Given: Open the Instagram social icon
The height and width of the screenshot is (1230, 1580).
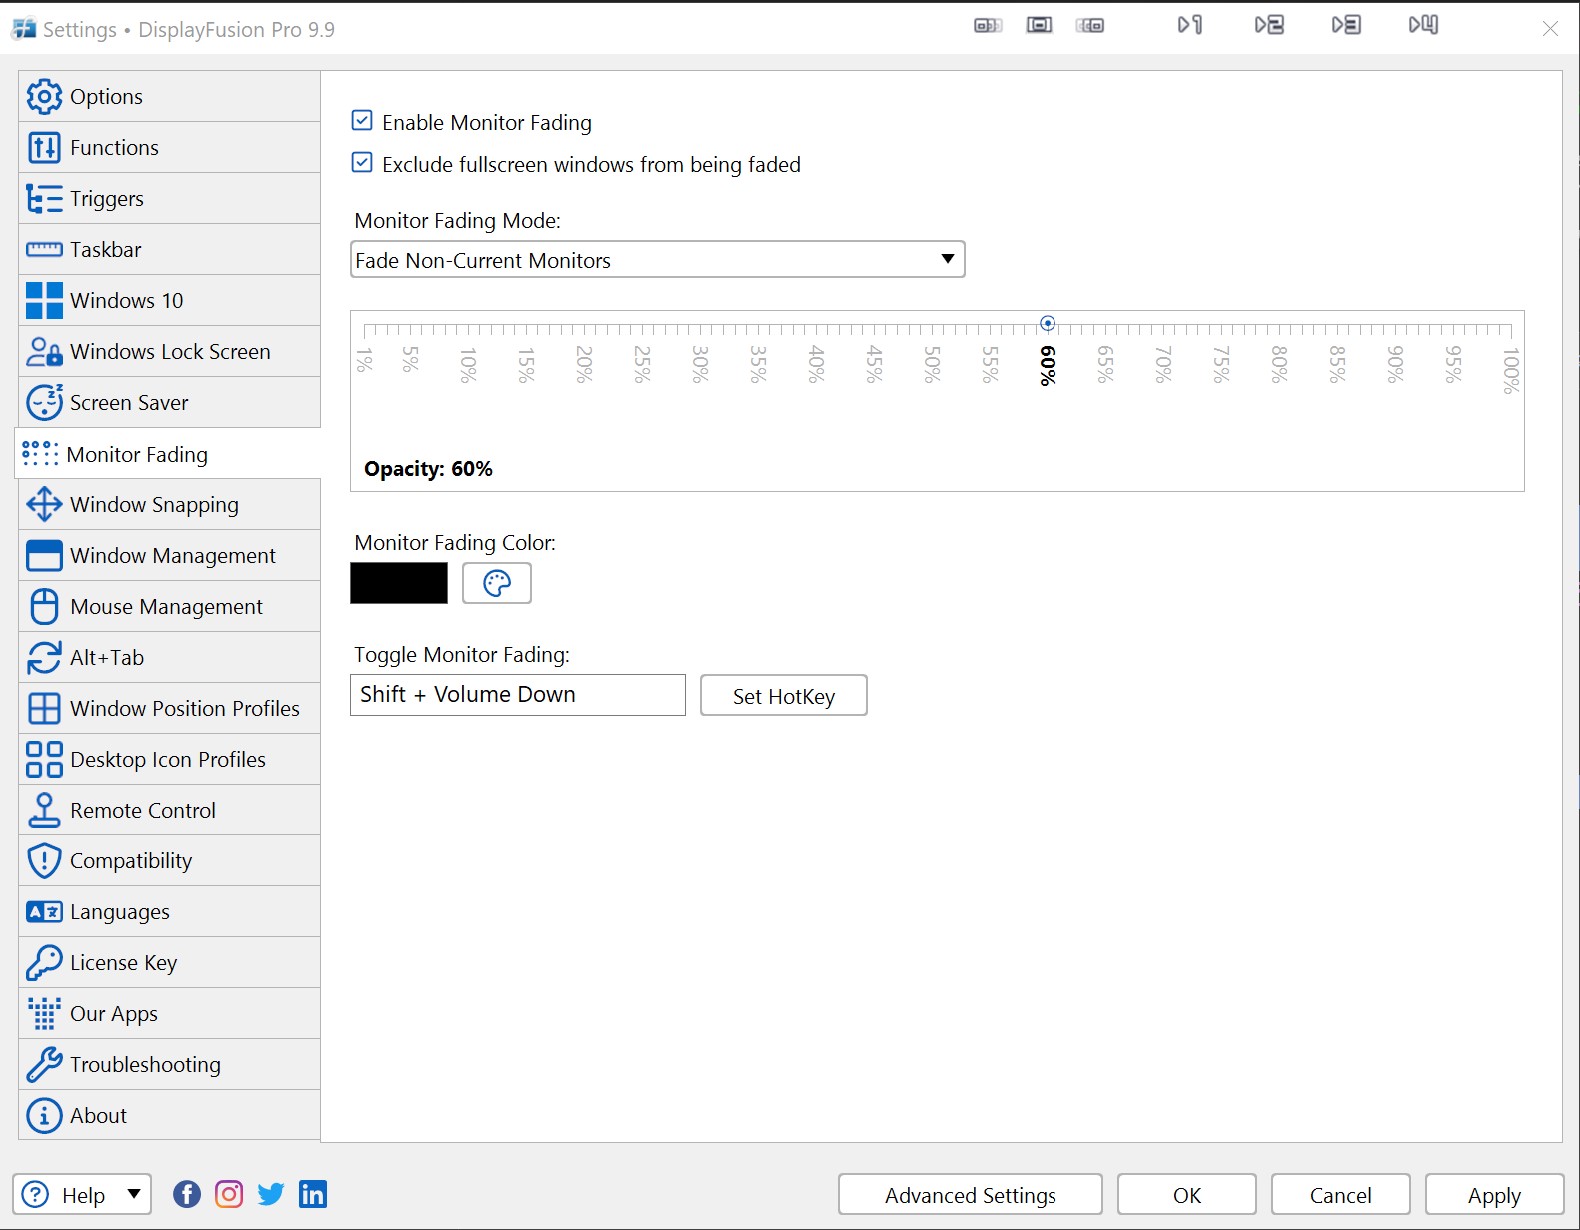Looking at the screenshot, I should pos(229,1194).
